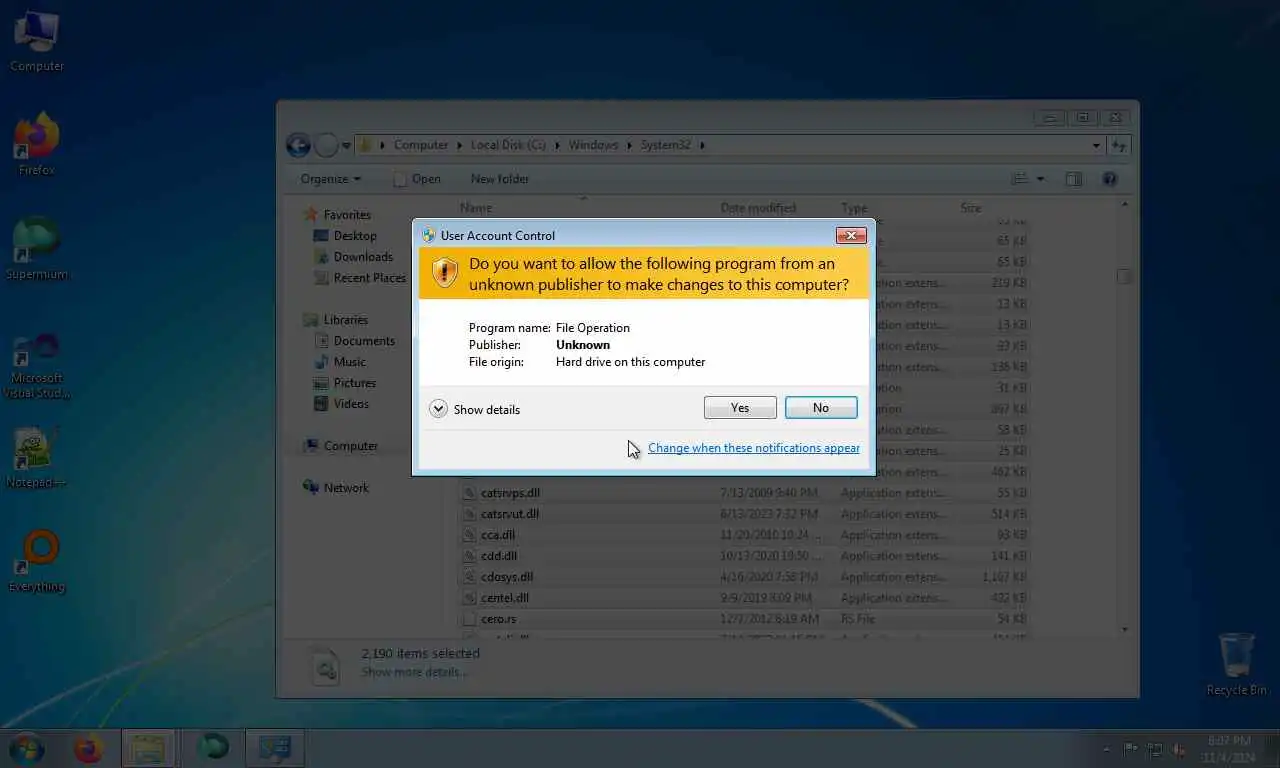Open the address bar history dropdown
Screen dimensions: 1280x768
click(x=1096, y=145)
